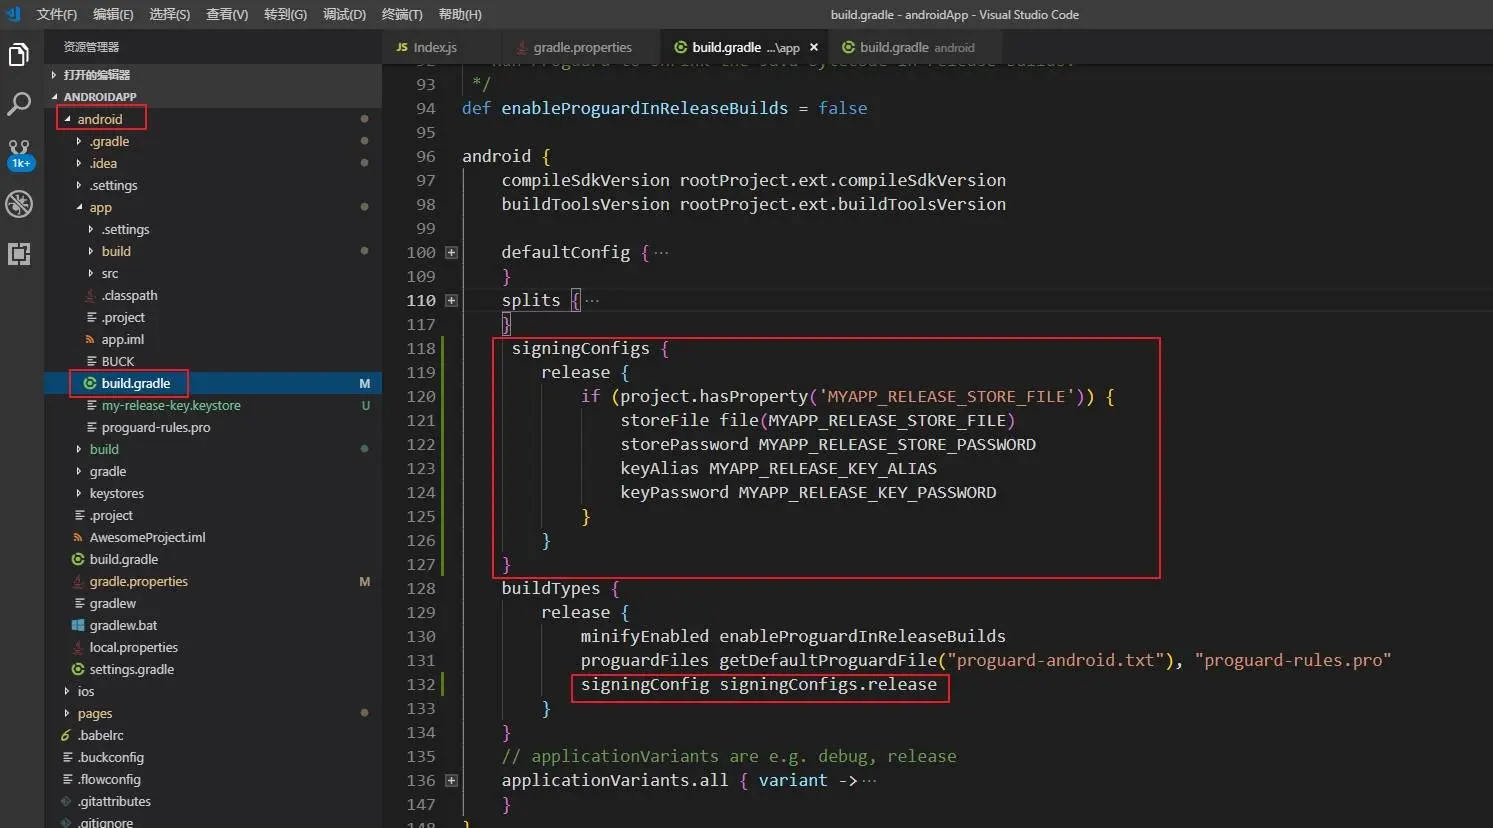Switch to the gradle.properties editor tab
The height and width of the screenshot is (828, 1493).
(581, 47)
